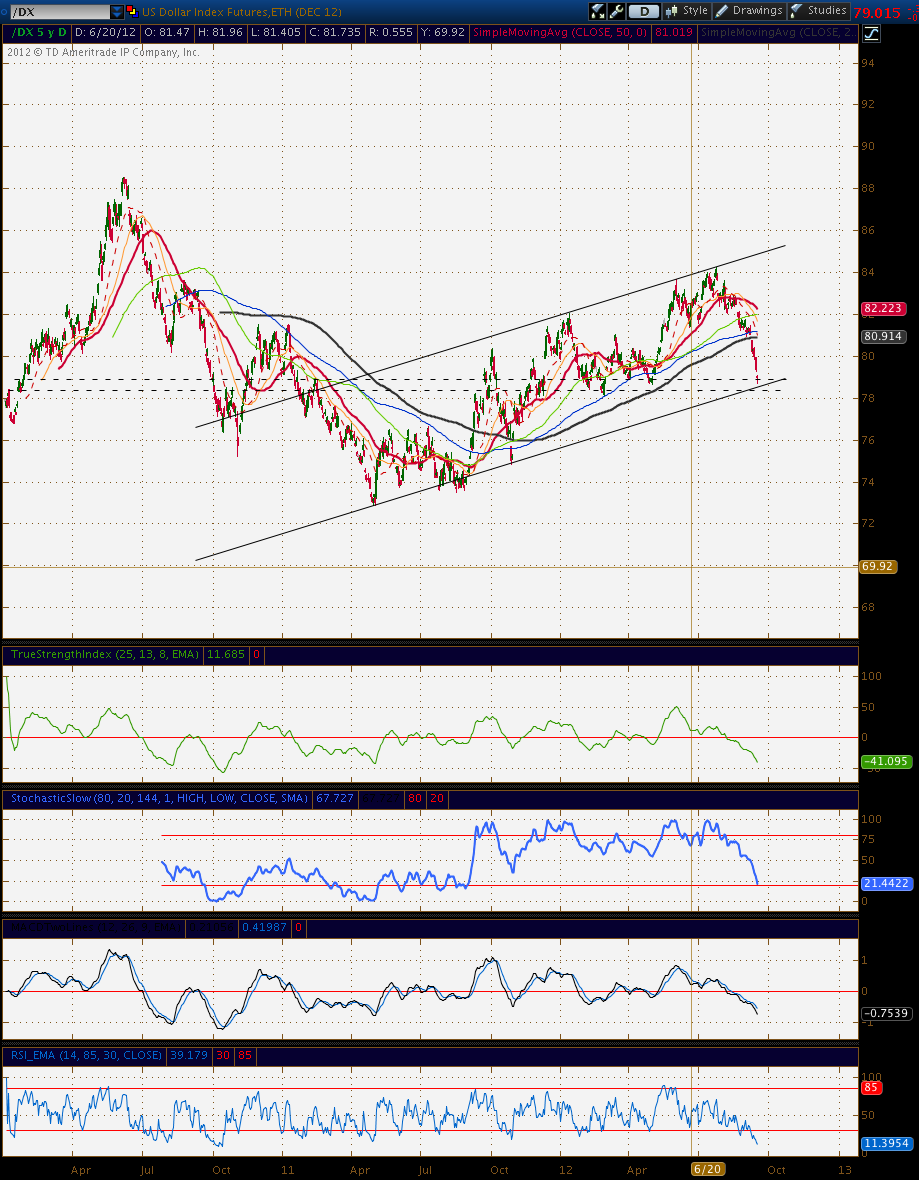Click the colored symbol link icon
The width and height of the screenshot is (919, 1180).
click(131, 11)
